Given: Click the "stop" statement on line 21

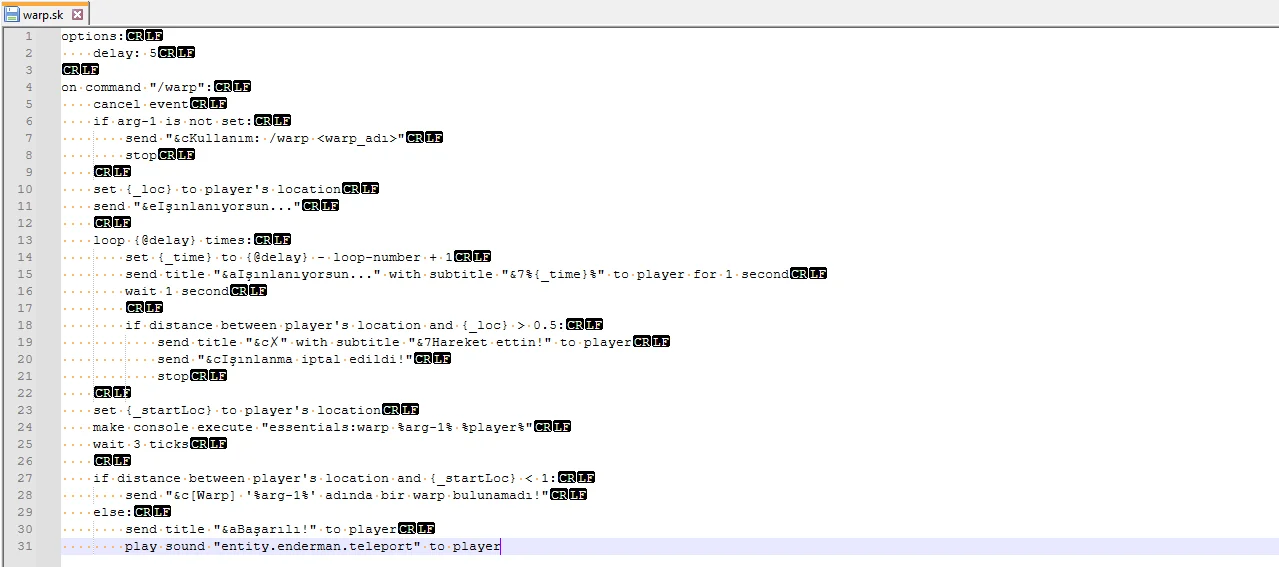Looking at the screenshot, I should click(x=173, y=376).
